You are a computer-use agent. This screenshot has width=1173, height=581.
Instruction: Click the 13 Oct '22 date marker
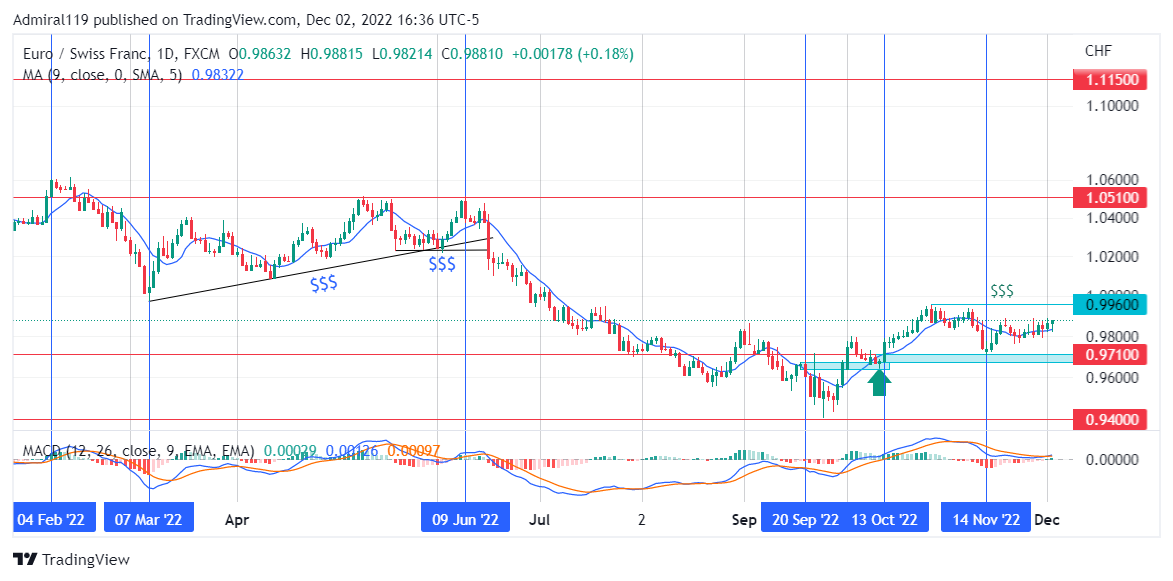tap(885, 519)
